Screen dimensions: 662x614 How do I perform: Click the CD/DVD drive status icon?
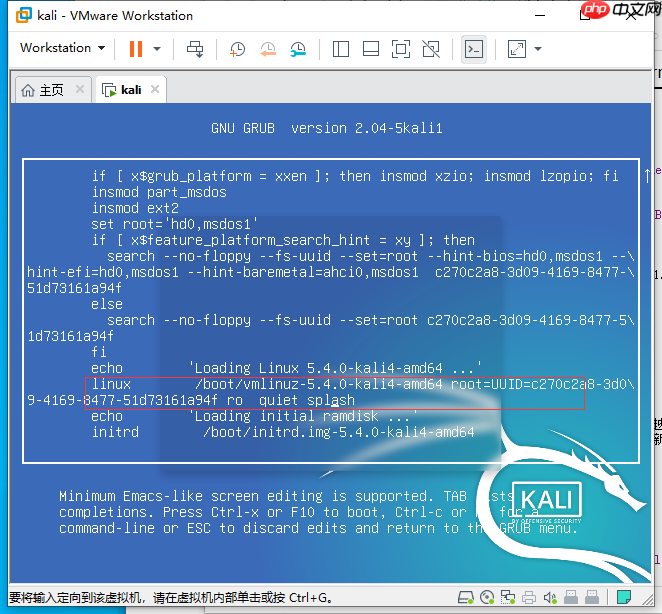487,597
